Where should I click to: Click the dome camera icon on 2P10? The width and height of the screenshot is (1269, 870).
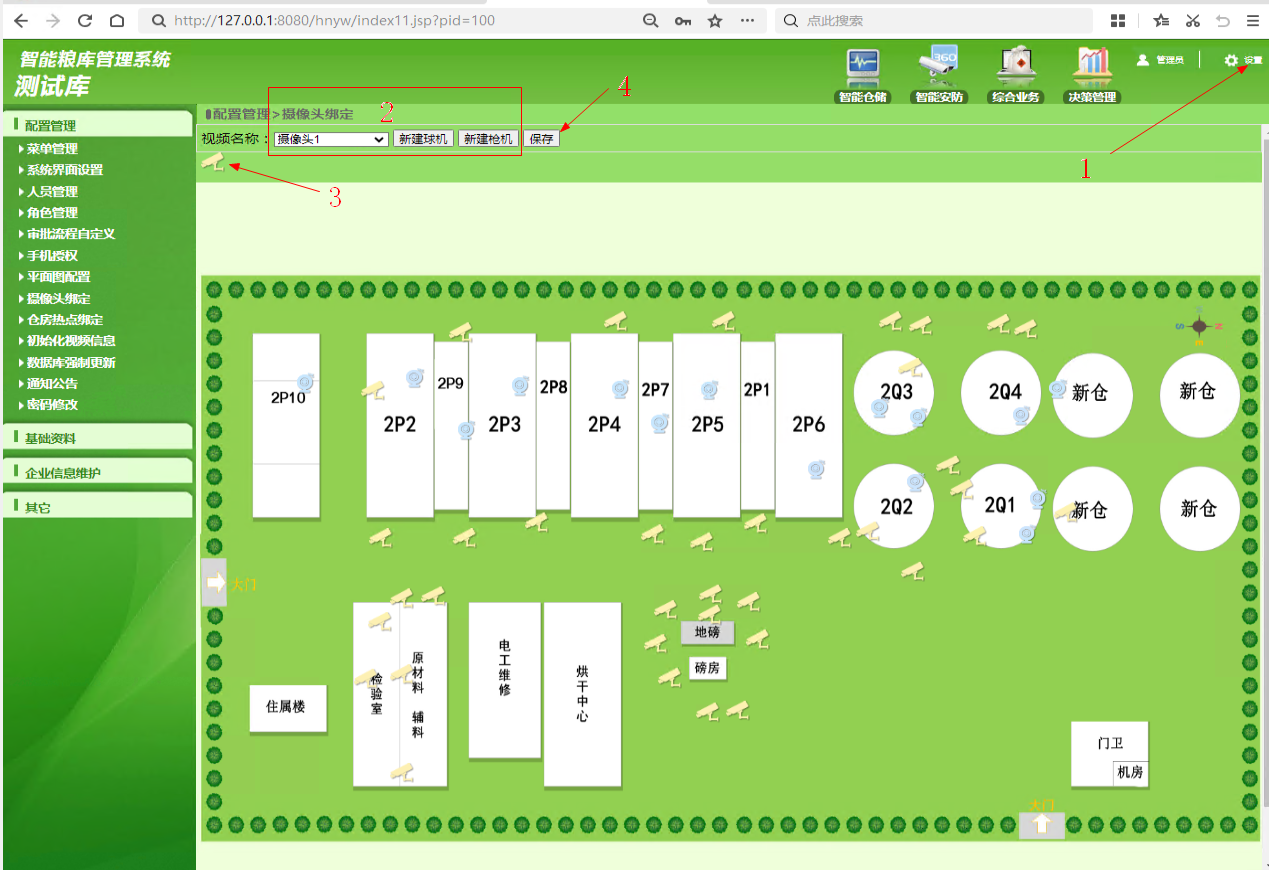(306, 382)
